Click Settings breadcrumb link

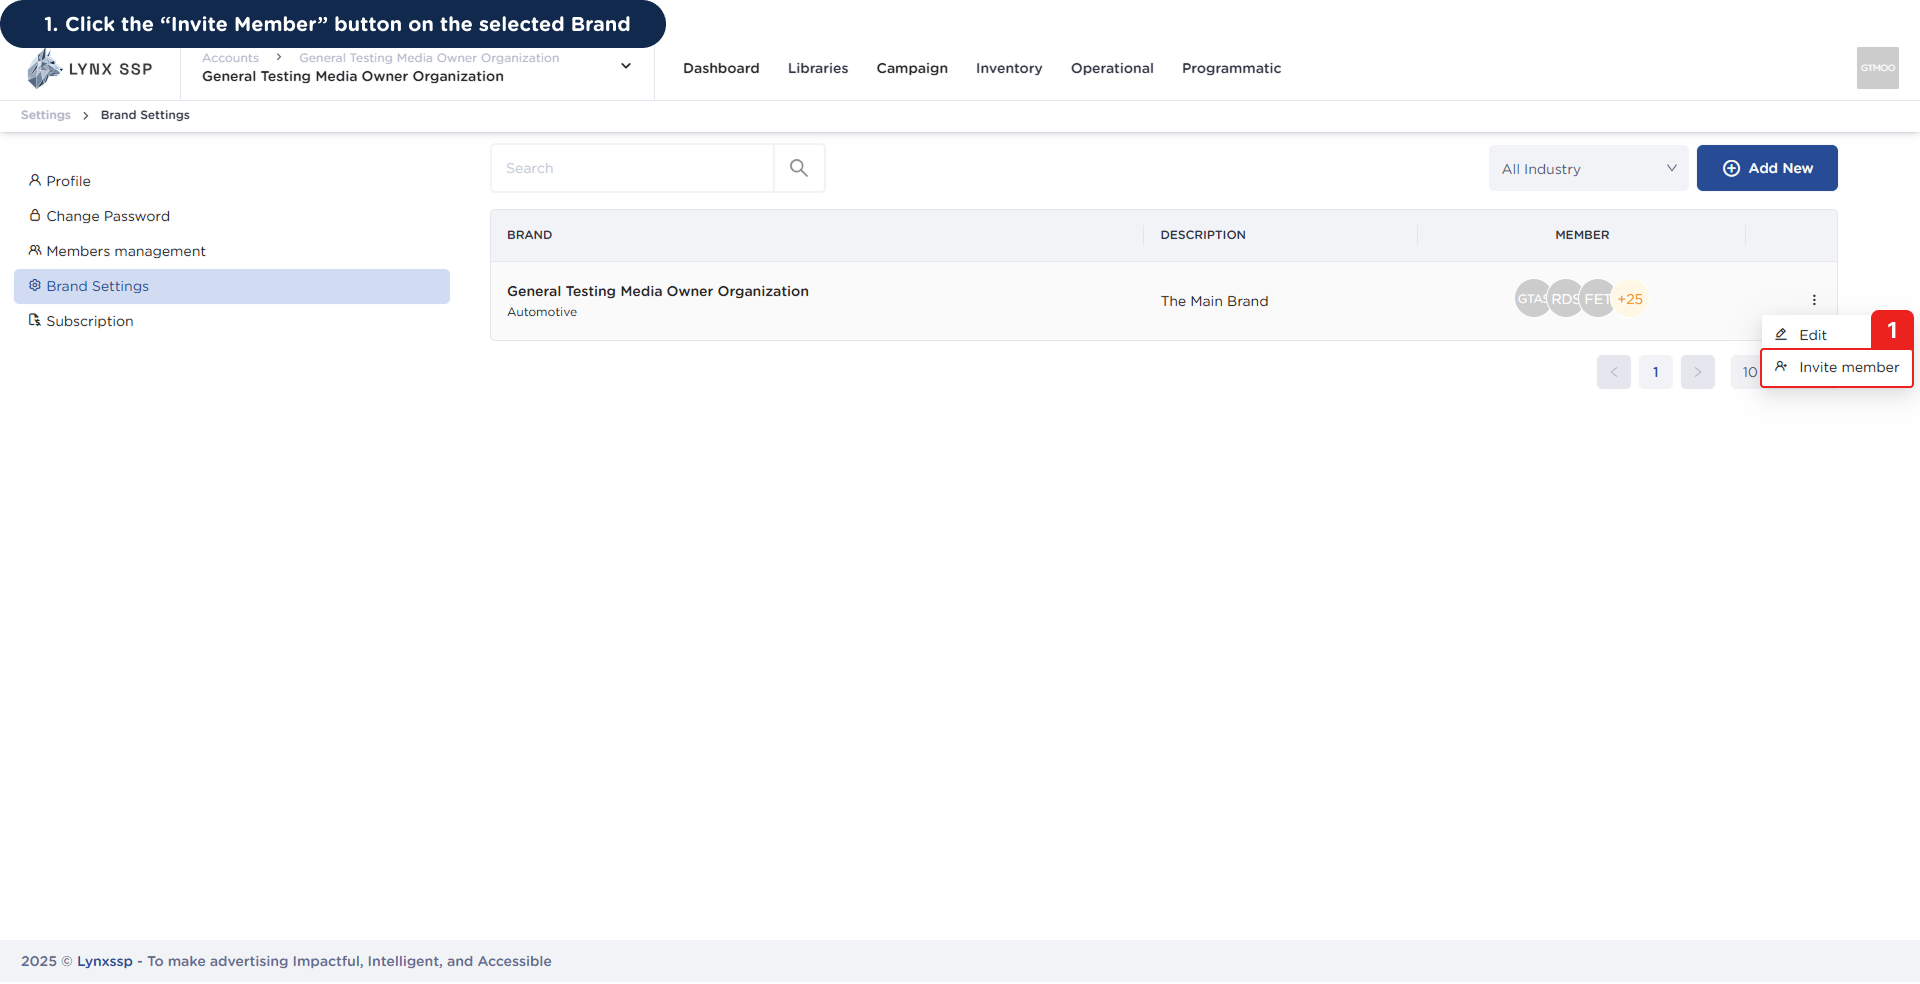(46, 115)
